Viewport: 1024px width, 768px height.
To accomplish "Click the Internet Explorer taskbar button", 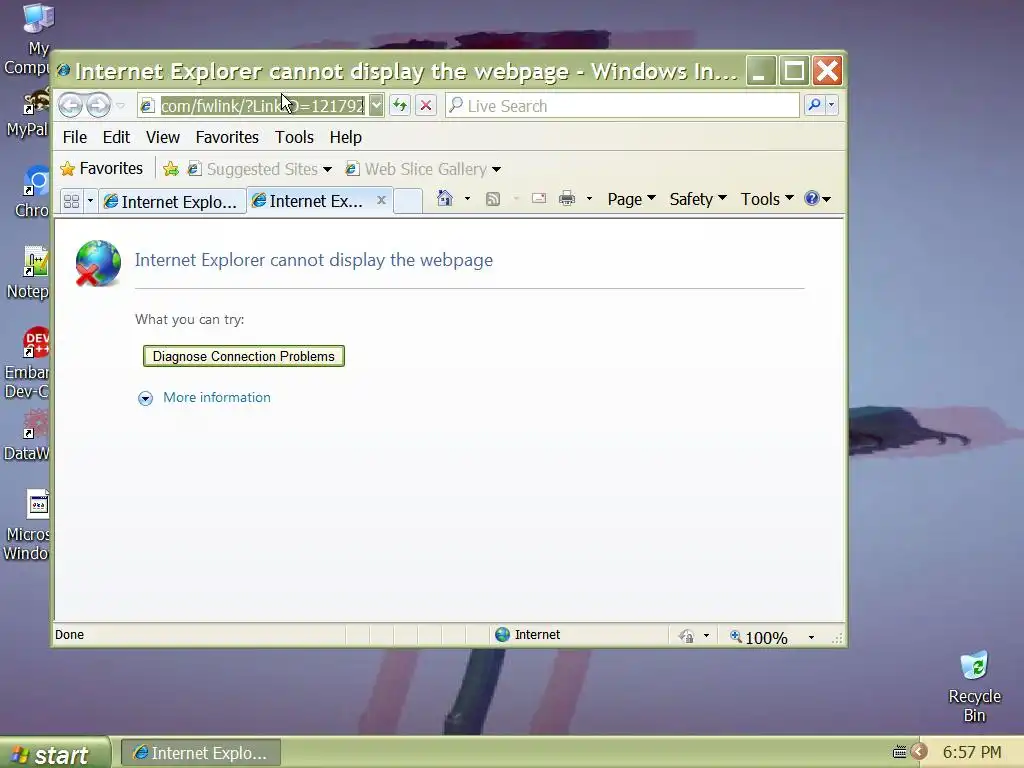I will 201,753.
